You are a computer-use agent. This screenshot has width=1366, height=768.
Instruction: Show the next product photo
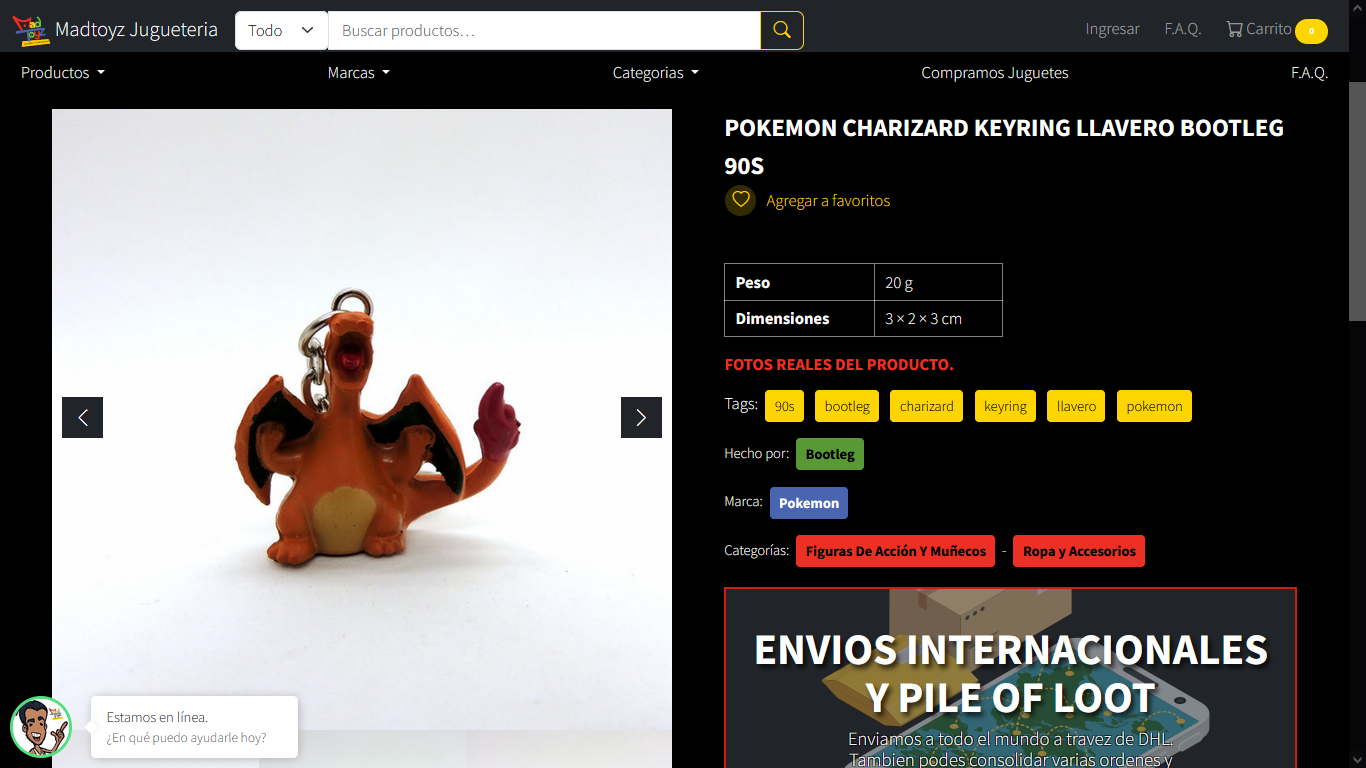coord(641,418)
